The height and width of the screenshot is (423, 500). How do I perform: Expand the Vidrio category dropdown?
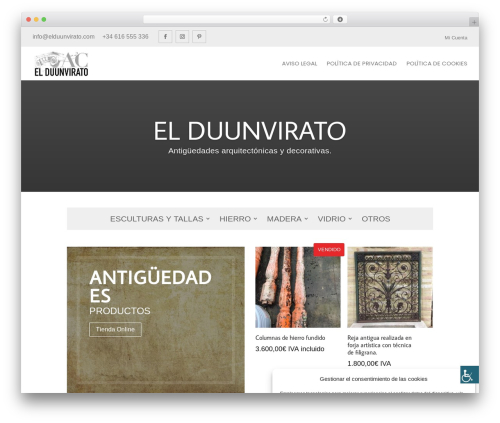point(335,219)
